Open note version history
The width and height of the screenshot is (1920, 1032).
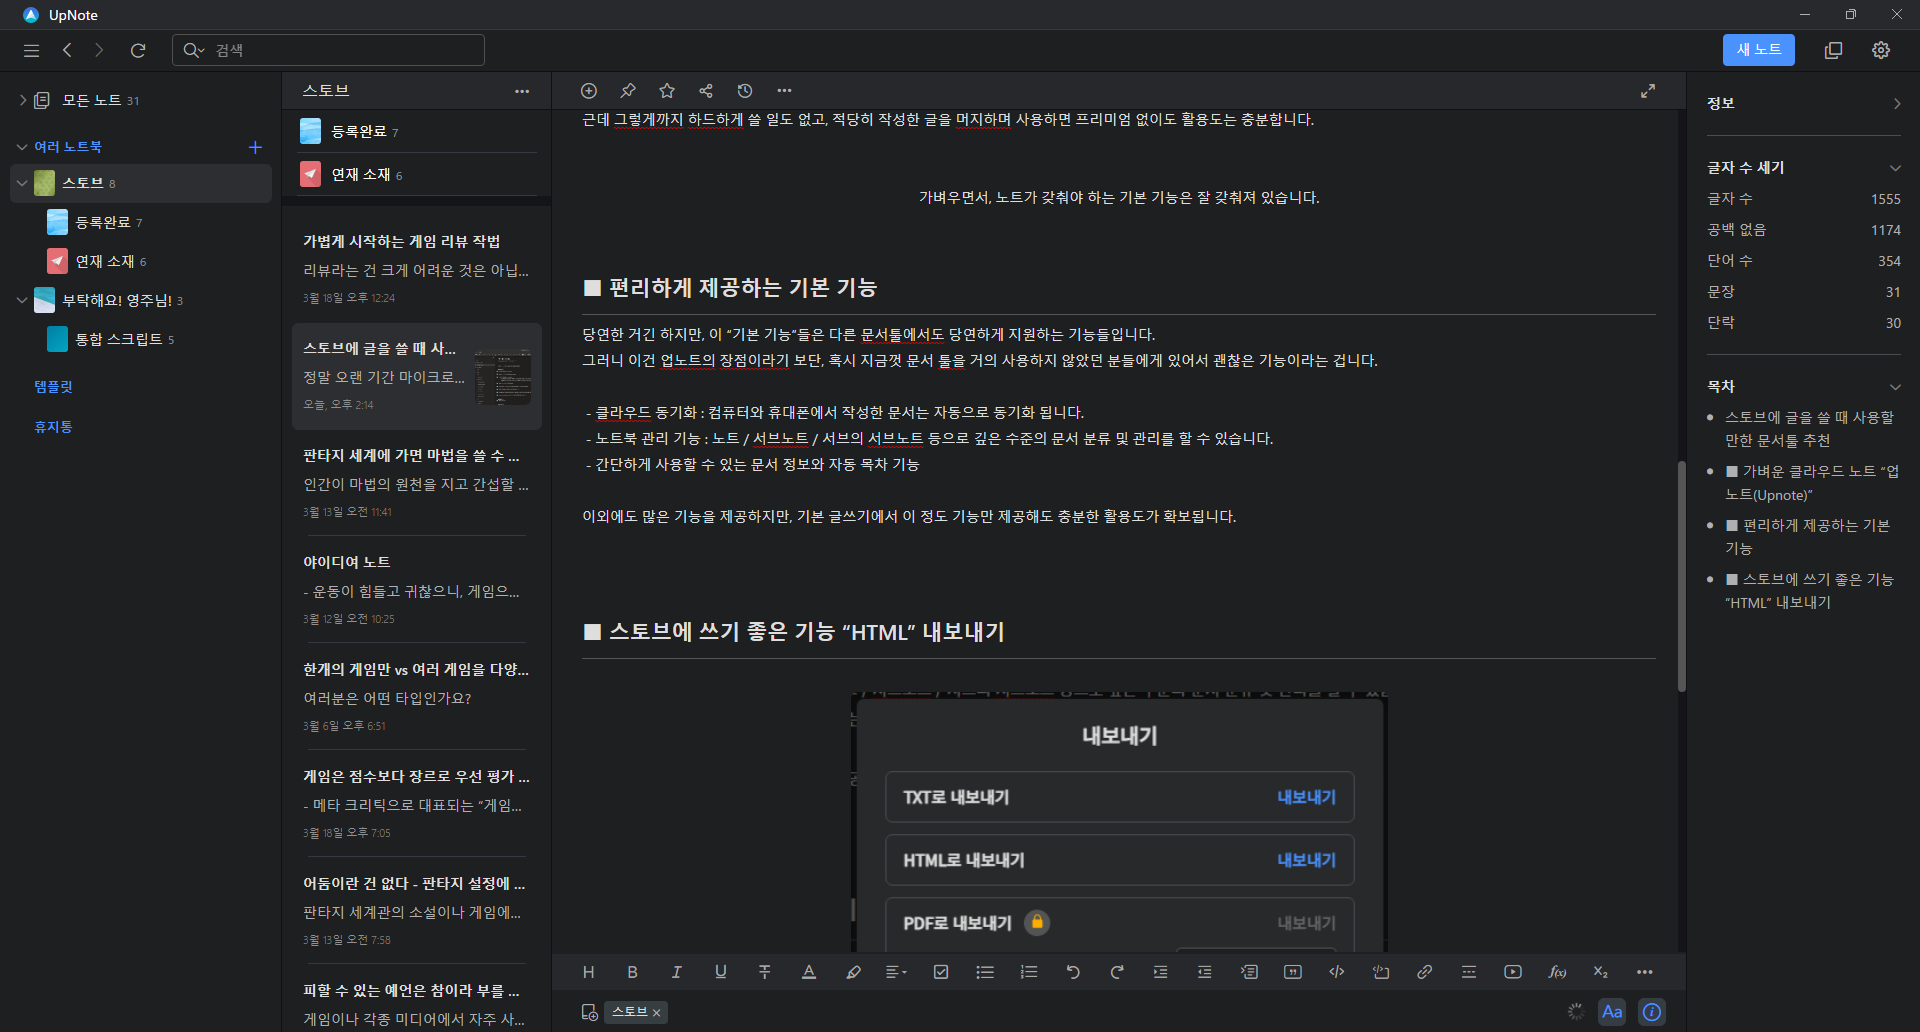tap(745, 91)
